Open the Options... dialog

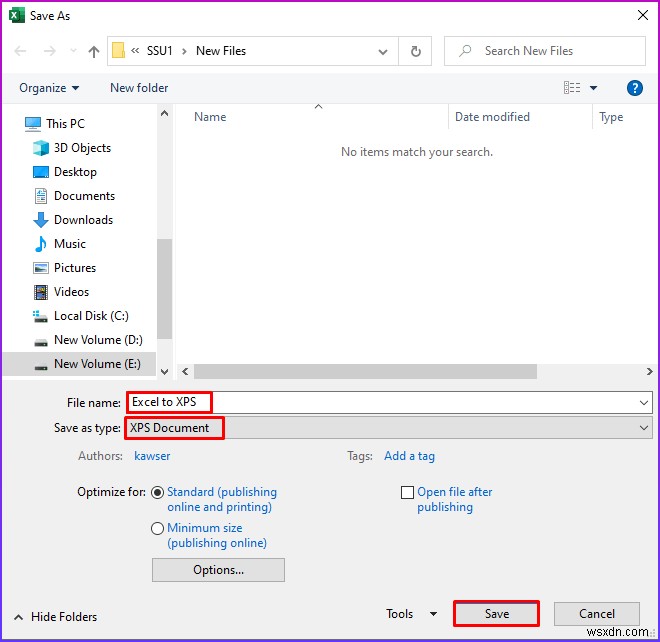(x=218, y=570)
